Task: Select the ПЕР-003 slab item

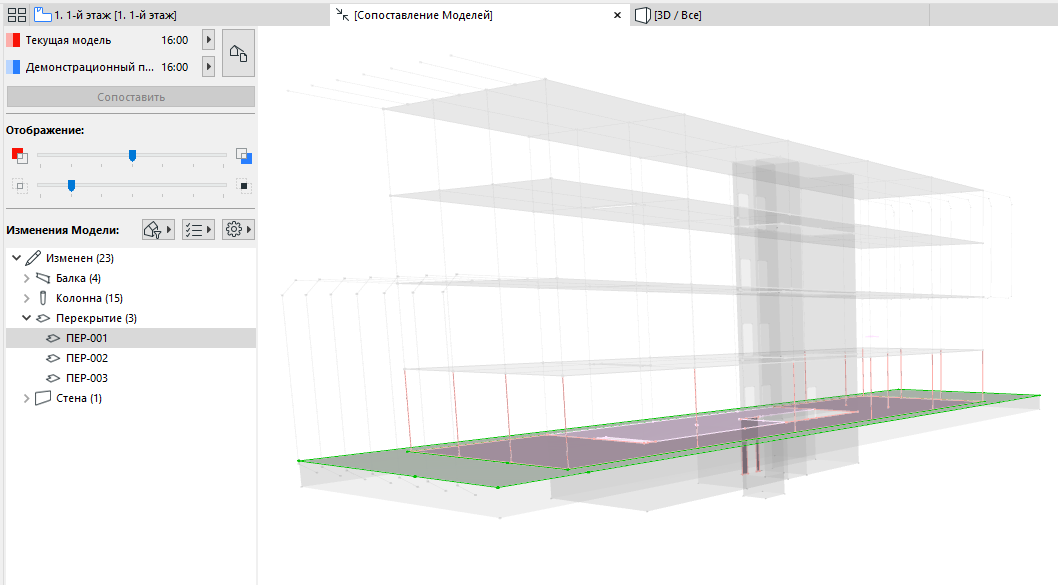Action: coord(131,378)
